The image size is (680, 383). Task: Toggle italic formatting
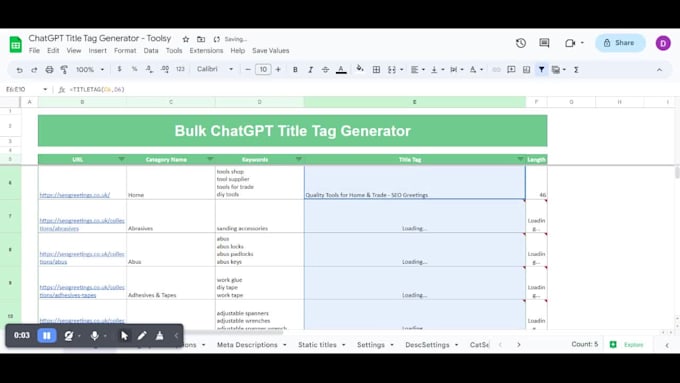[x=311, y=69]
